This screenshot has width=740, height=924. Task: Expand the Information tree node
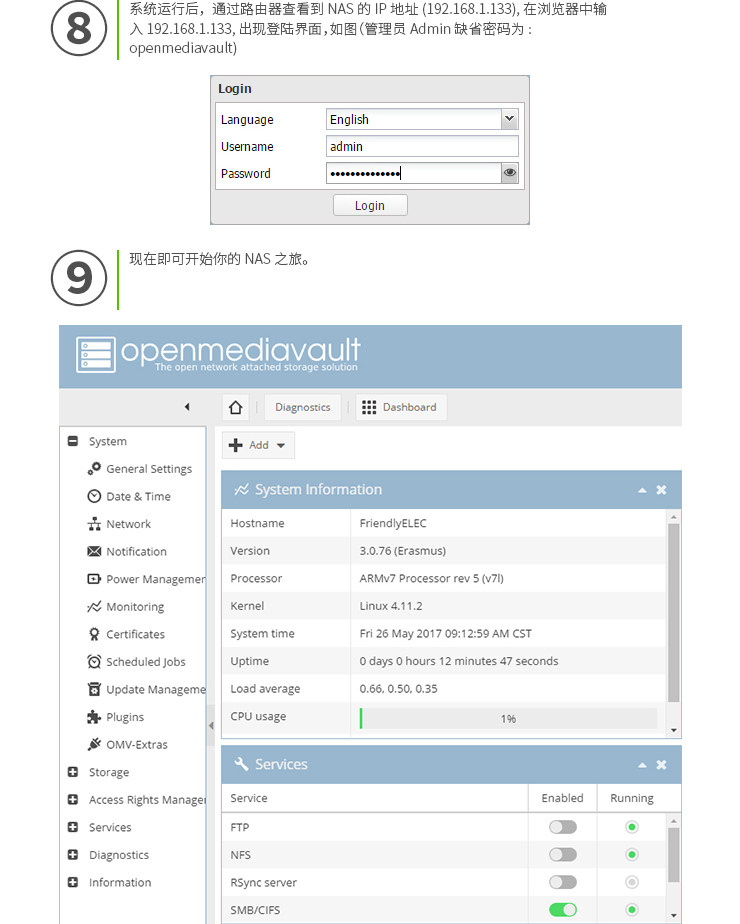[x=73, y=882]
